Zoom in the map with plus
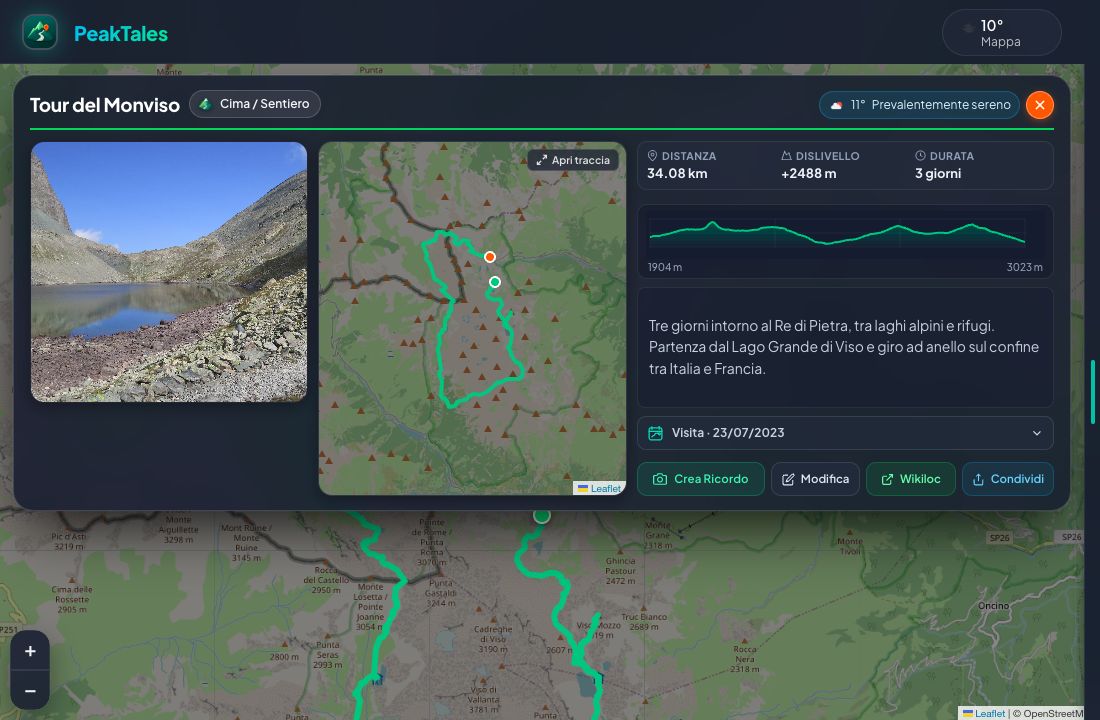 point(30,651)
